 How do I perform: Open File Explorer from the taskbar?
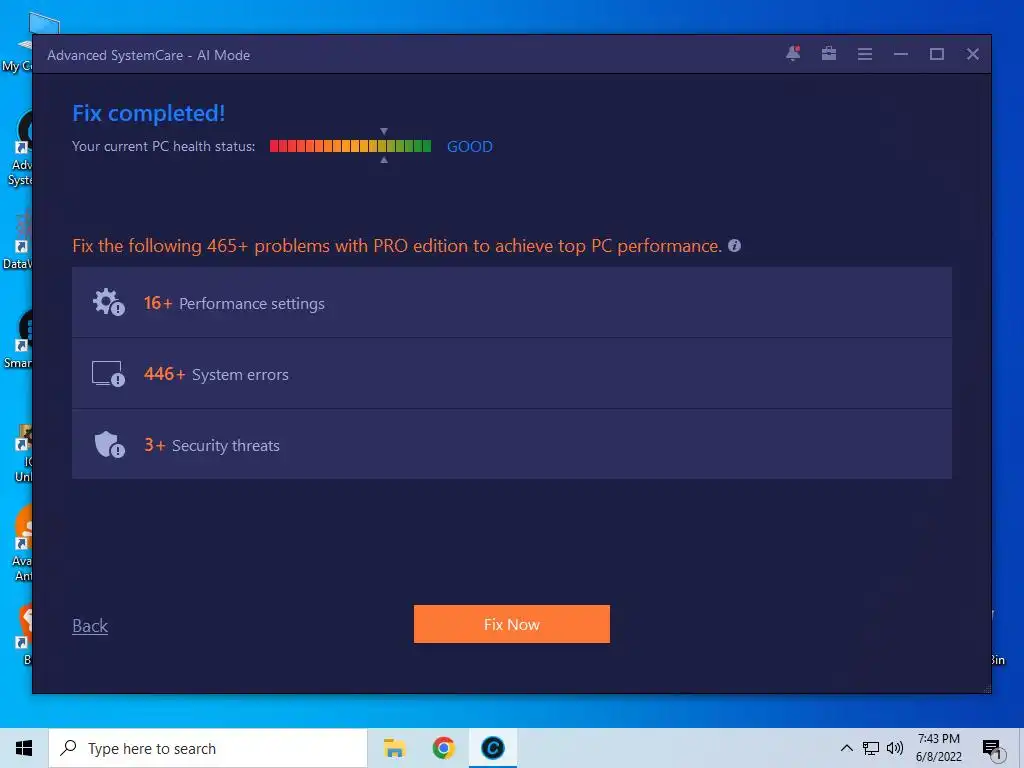point(394,748)
